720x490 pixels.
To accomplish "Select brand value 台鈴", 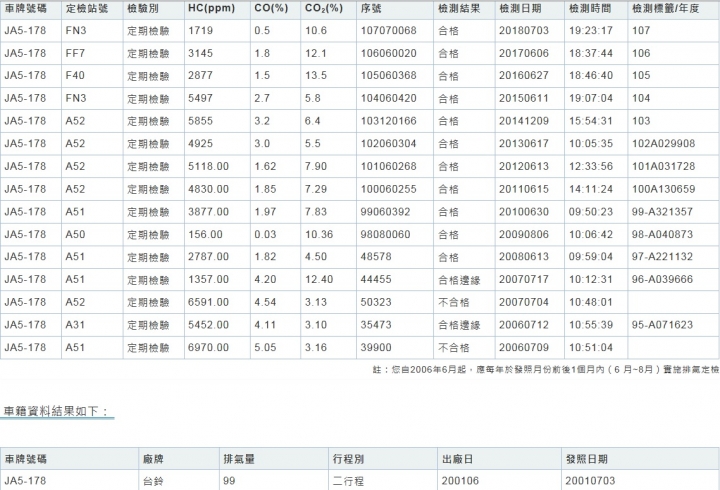I will [x=153, y=481].
